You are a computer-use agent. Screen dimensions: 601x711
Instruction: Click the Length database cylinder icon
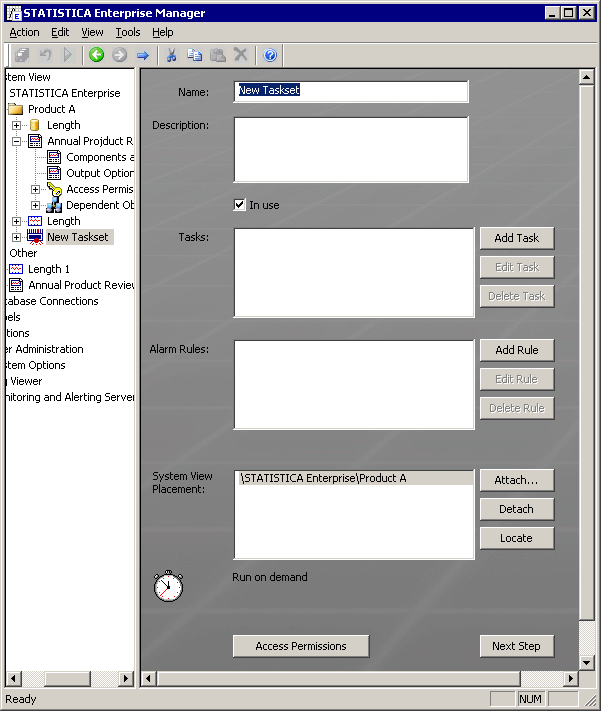click(x=34, y=125)
